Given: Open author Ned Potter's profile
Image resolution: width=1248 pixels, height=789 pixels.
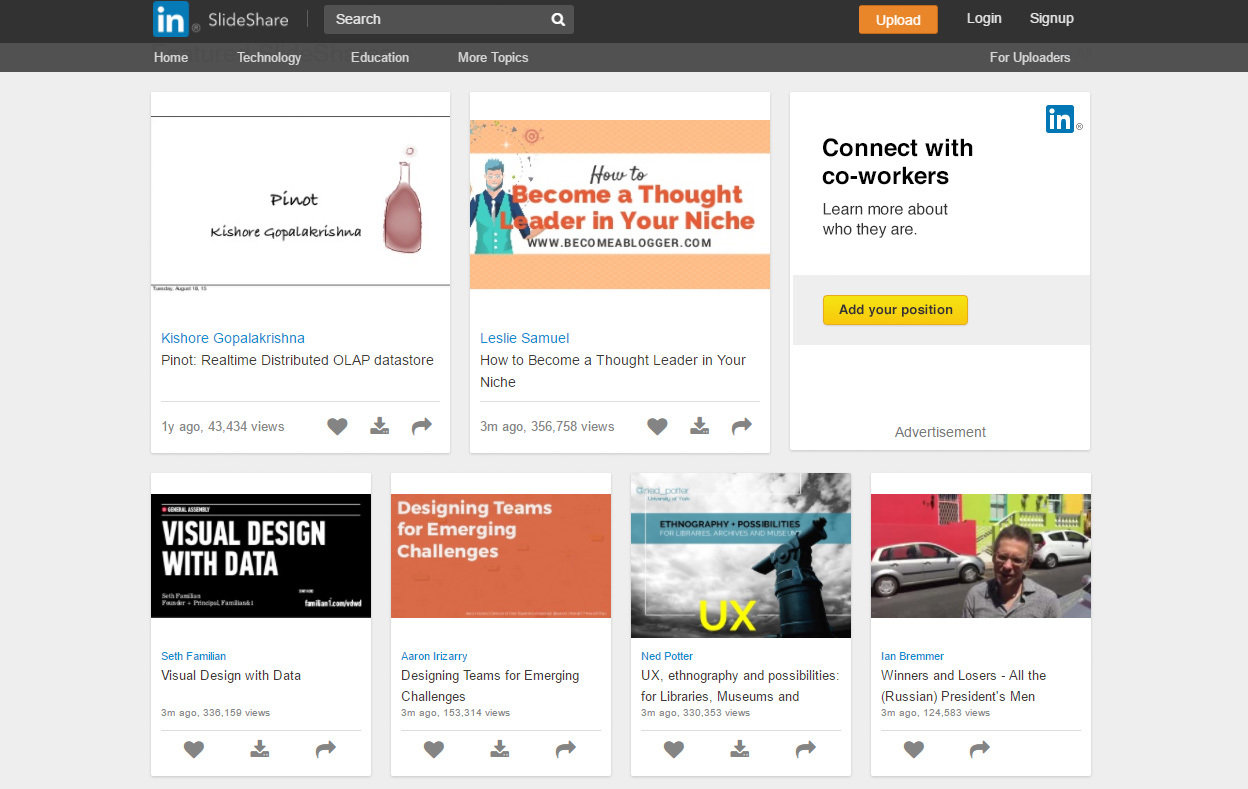Looking at the screenshot, I should (x=667, y=656).
